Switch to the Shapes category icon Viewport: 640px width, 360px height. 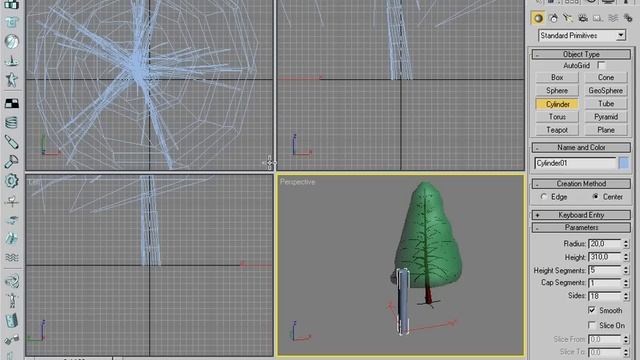(x=553, y=18)
